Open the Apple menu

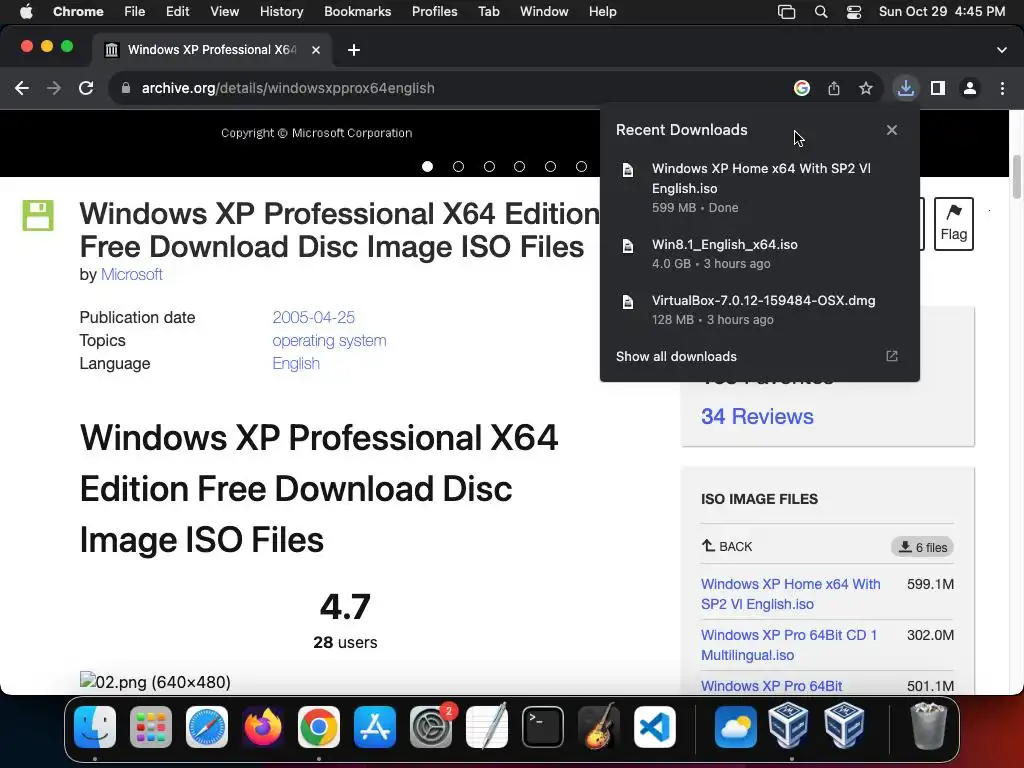click(x=26, y=12)
